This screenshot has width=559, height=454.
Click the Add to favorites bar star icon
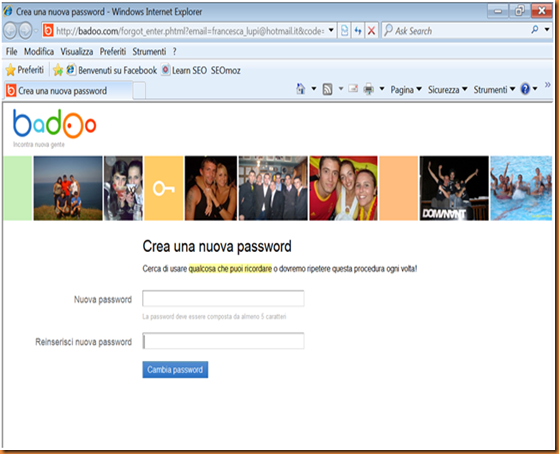click(58, 70)
